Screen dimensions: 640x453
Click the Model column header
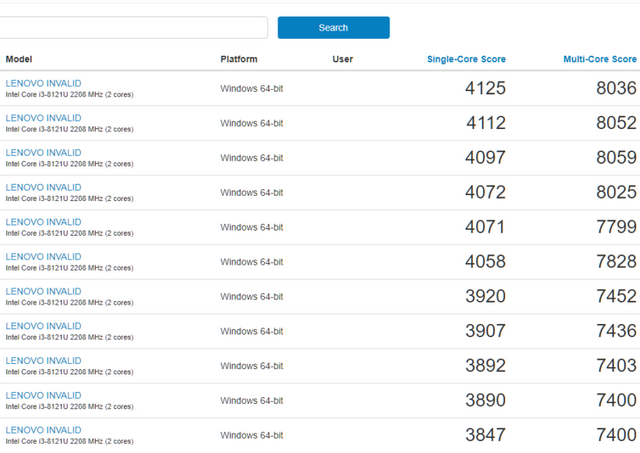click(18, 59)
